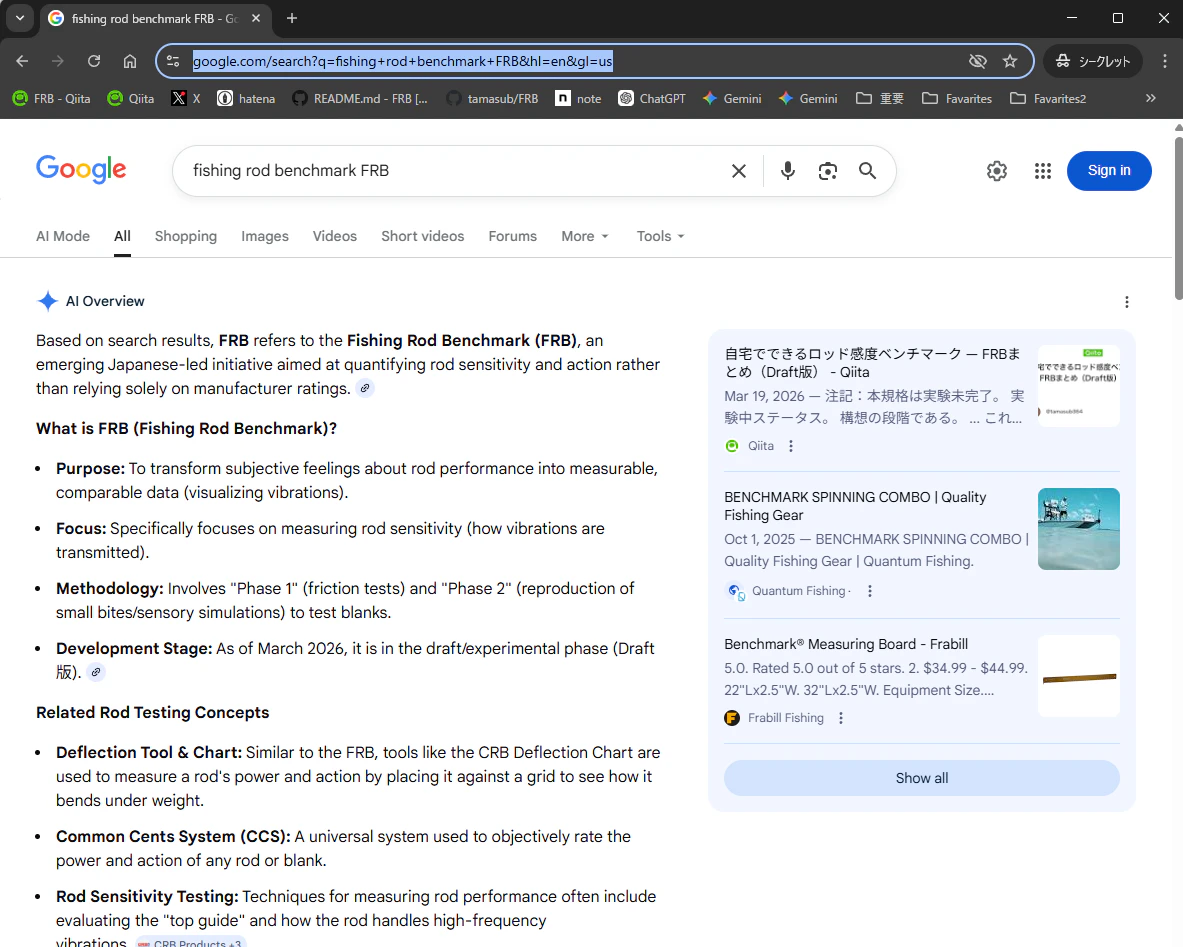Click the Sign in button

[1109, 171]
